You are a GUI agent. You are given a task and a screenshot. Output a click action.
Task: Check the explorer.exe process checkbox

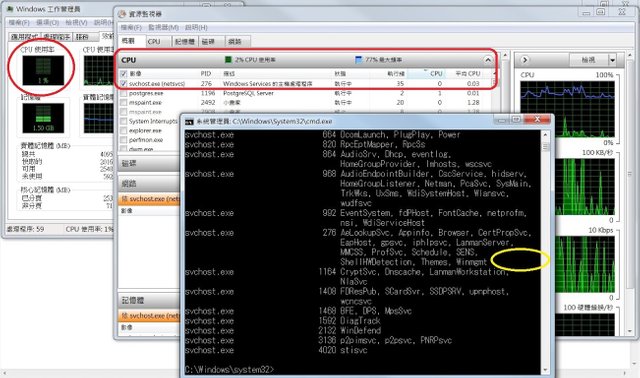(124, 131)
